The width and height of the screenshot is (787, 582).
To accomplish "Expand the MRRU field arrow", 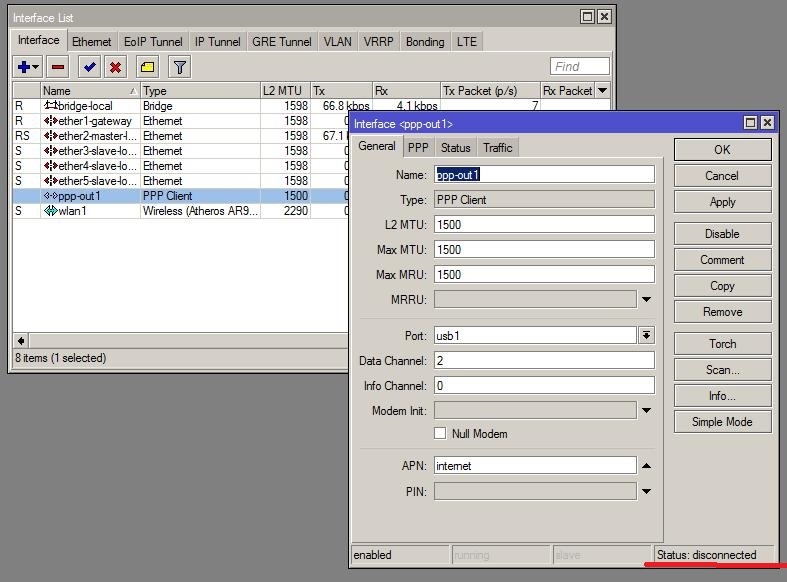I will [x=646, y=300].
